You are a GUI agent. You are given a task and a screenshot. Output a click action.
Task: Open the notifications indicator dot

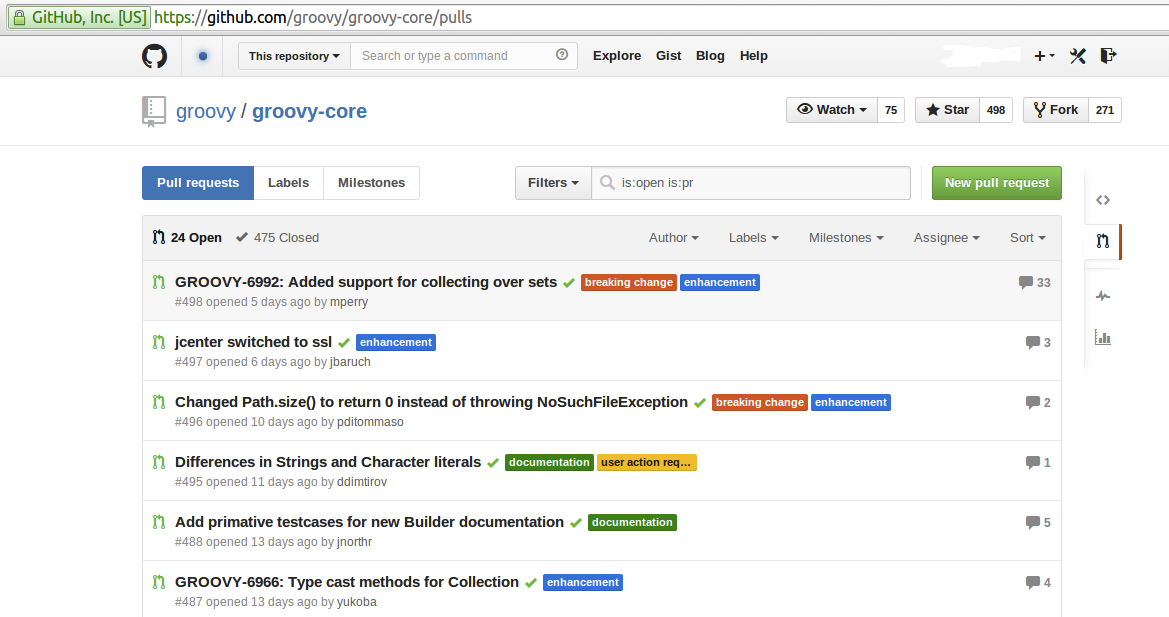(x=203, y=56)
